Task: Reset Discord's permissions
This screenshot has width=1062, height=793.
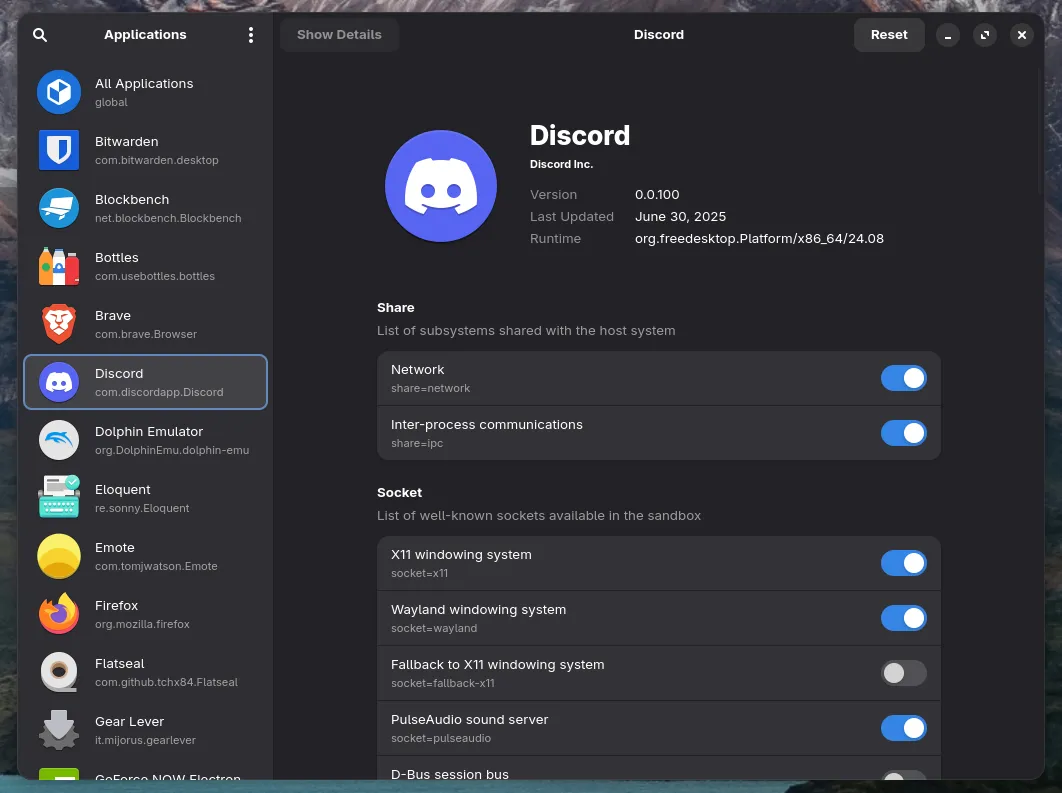Action: pos(888,34)
